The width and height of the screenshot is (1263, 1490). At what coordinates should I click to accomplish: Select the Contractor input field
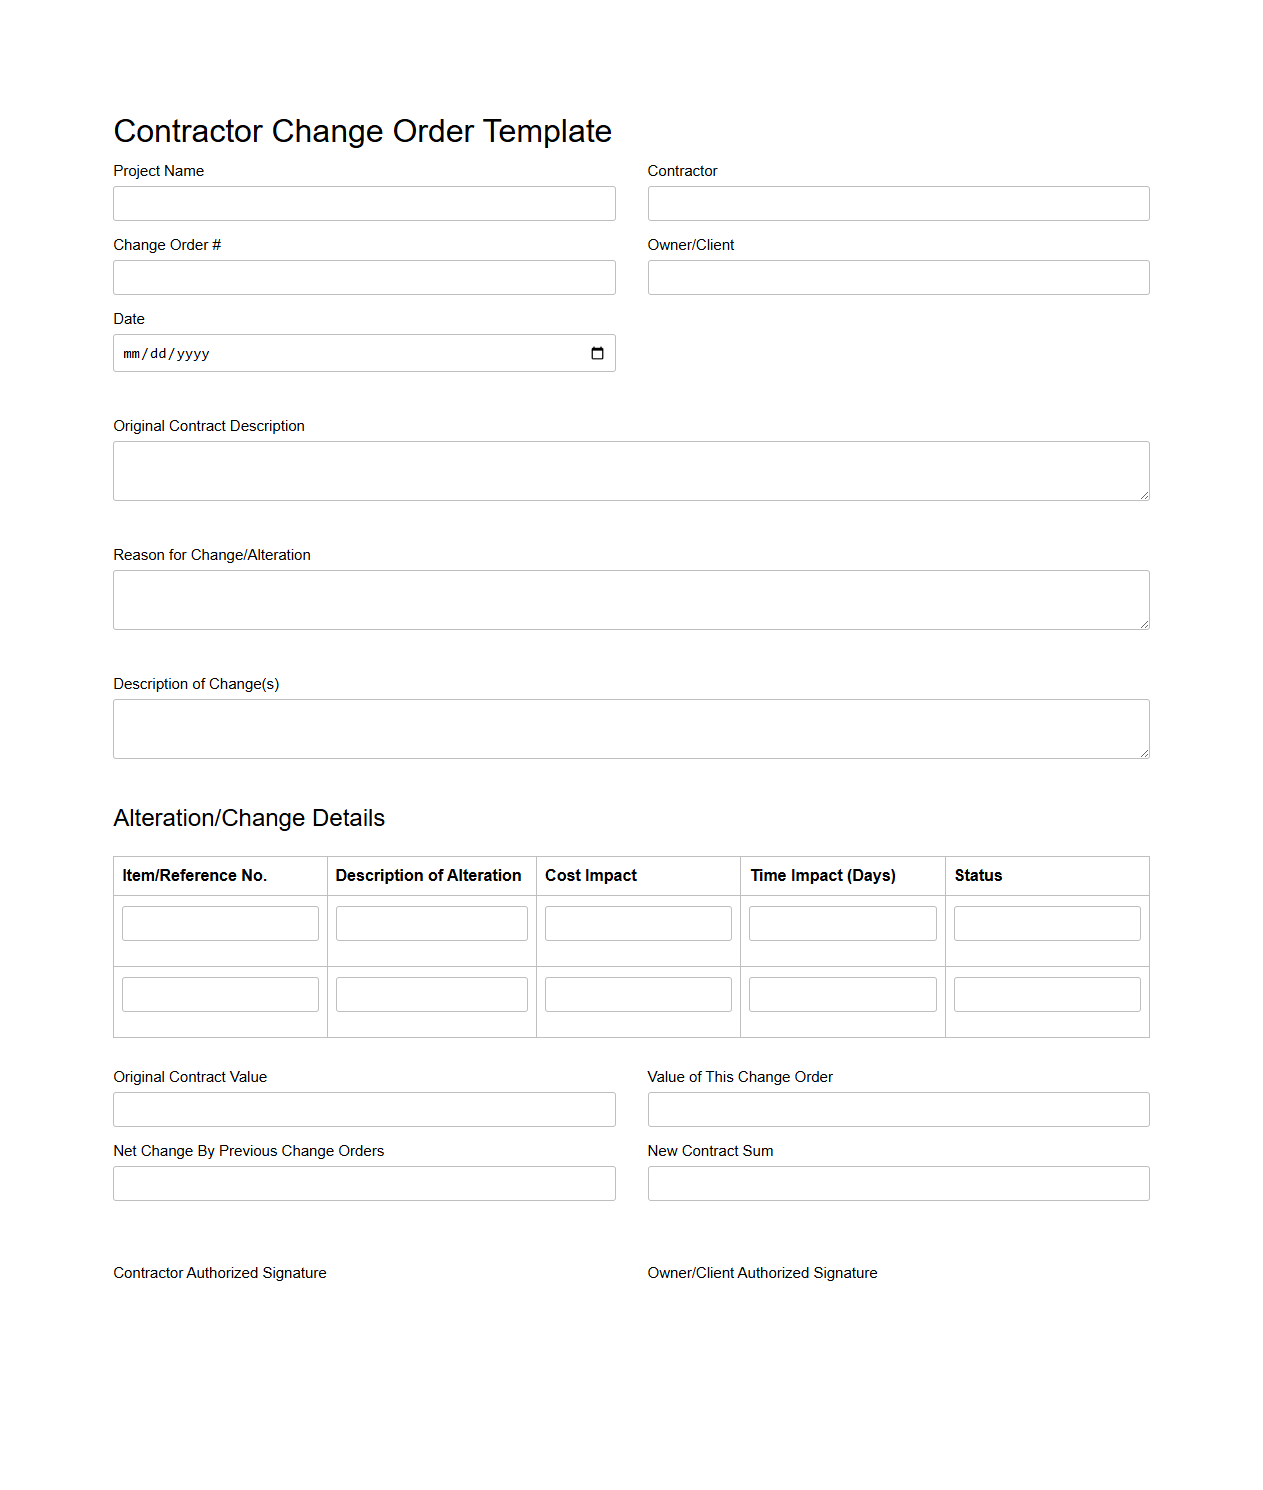898,203
